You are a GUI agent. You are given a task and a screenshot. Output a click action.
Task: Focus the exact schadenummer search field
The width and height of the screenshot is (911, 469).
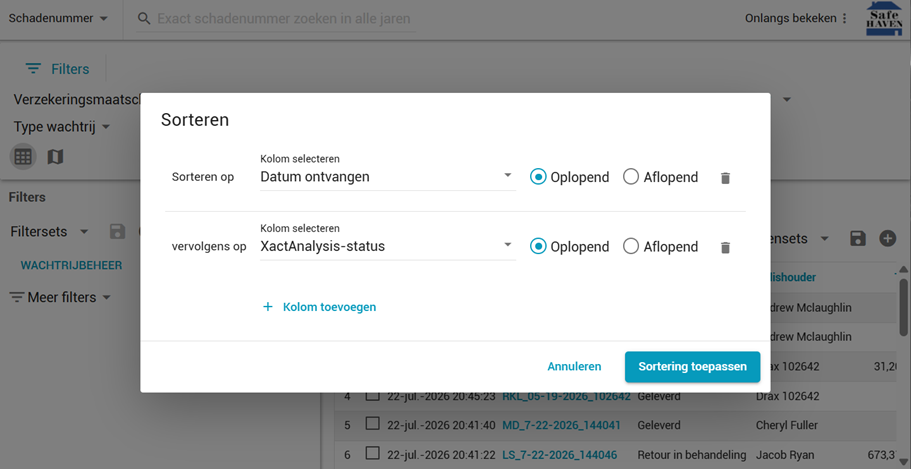[x=286, y=19]
